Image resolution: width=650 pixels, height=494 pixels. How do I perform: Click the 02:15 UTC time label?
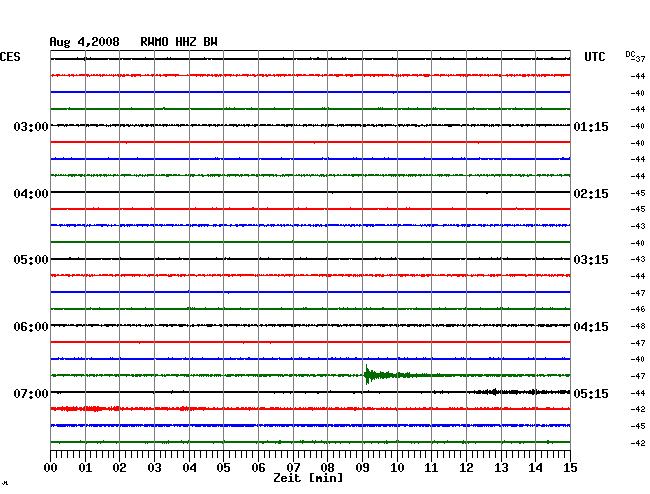pyautogui.click(x=591, y=194)
